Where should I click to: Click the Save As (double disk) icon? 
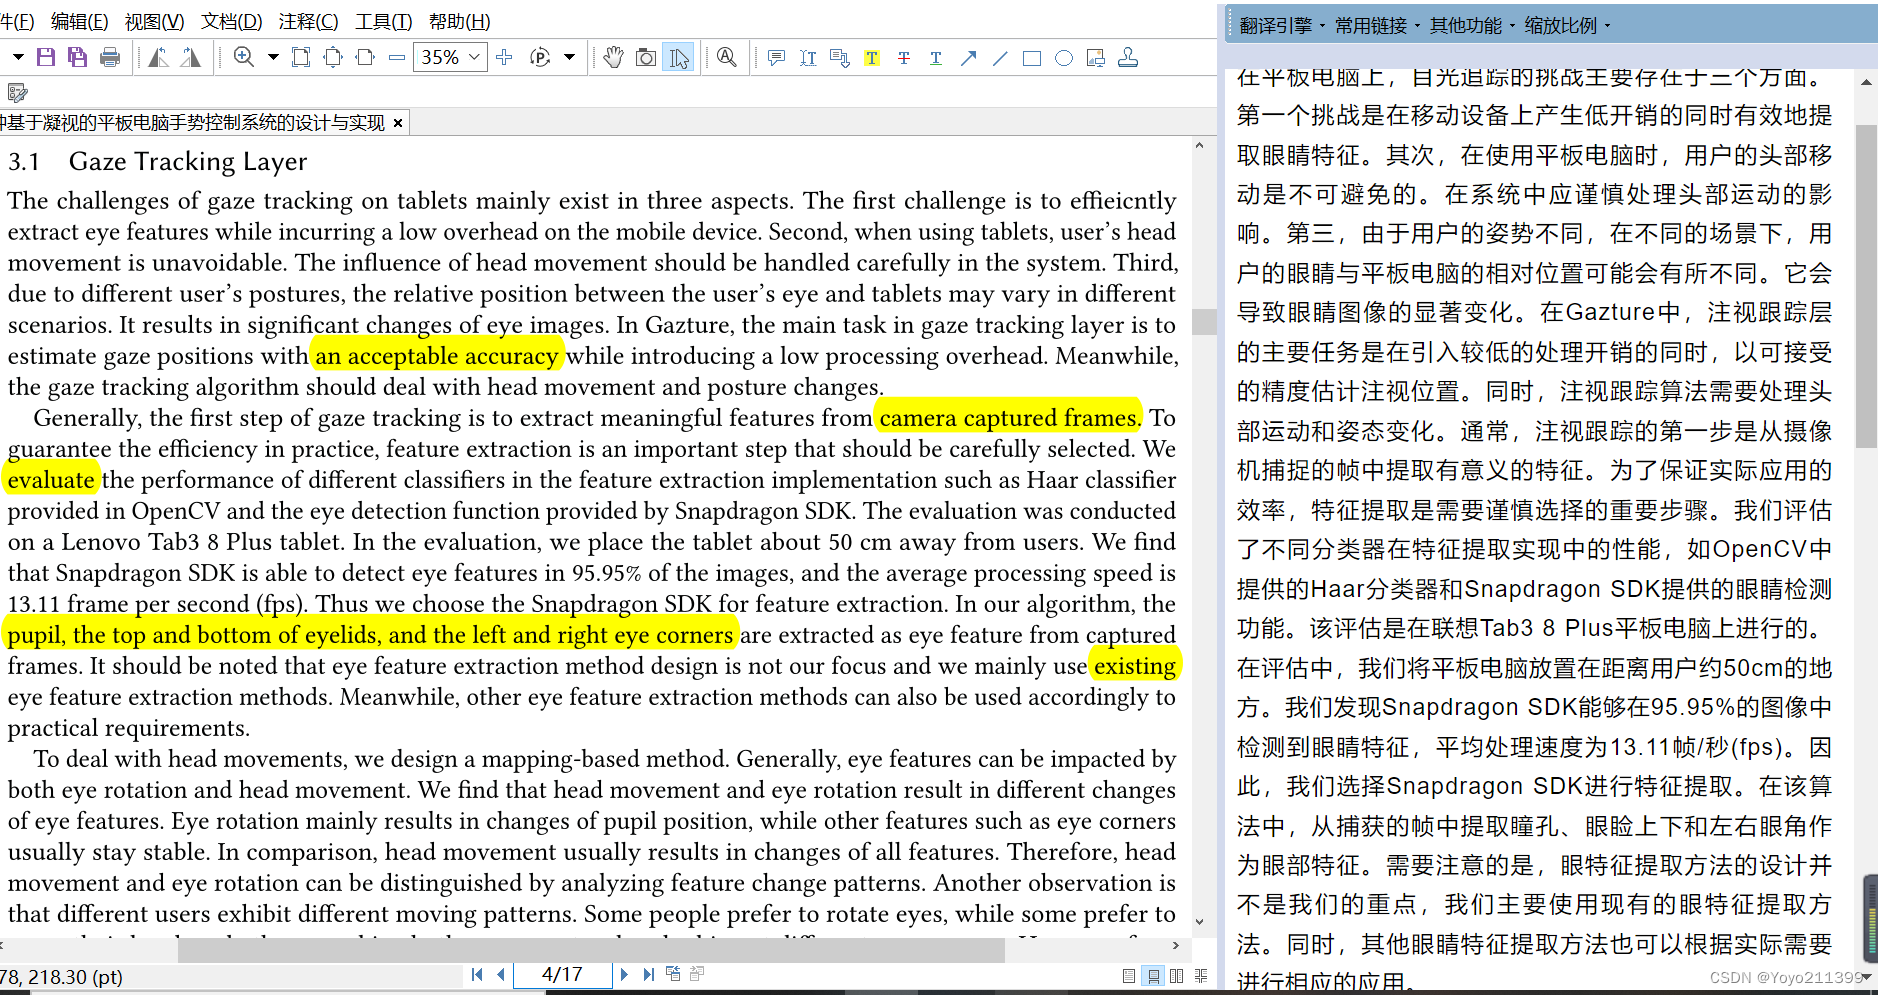pos(77,58)
